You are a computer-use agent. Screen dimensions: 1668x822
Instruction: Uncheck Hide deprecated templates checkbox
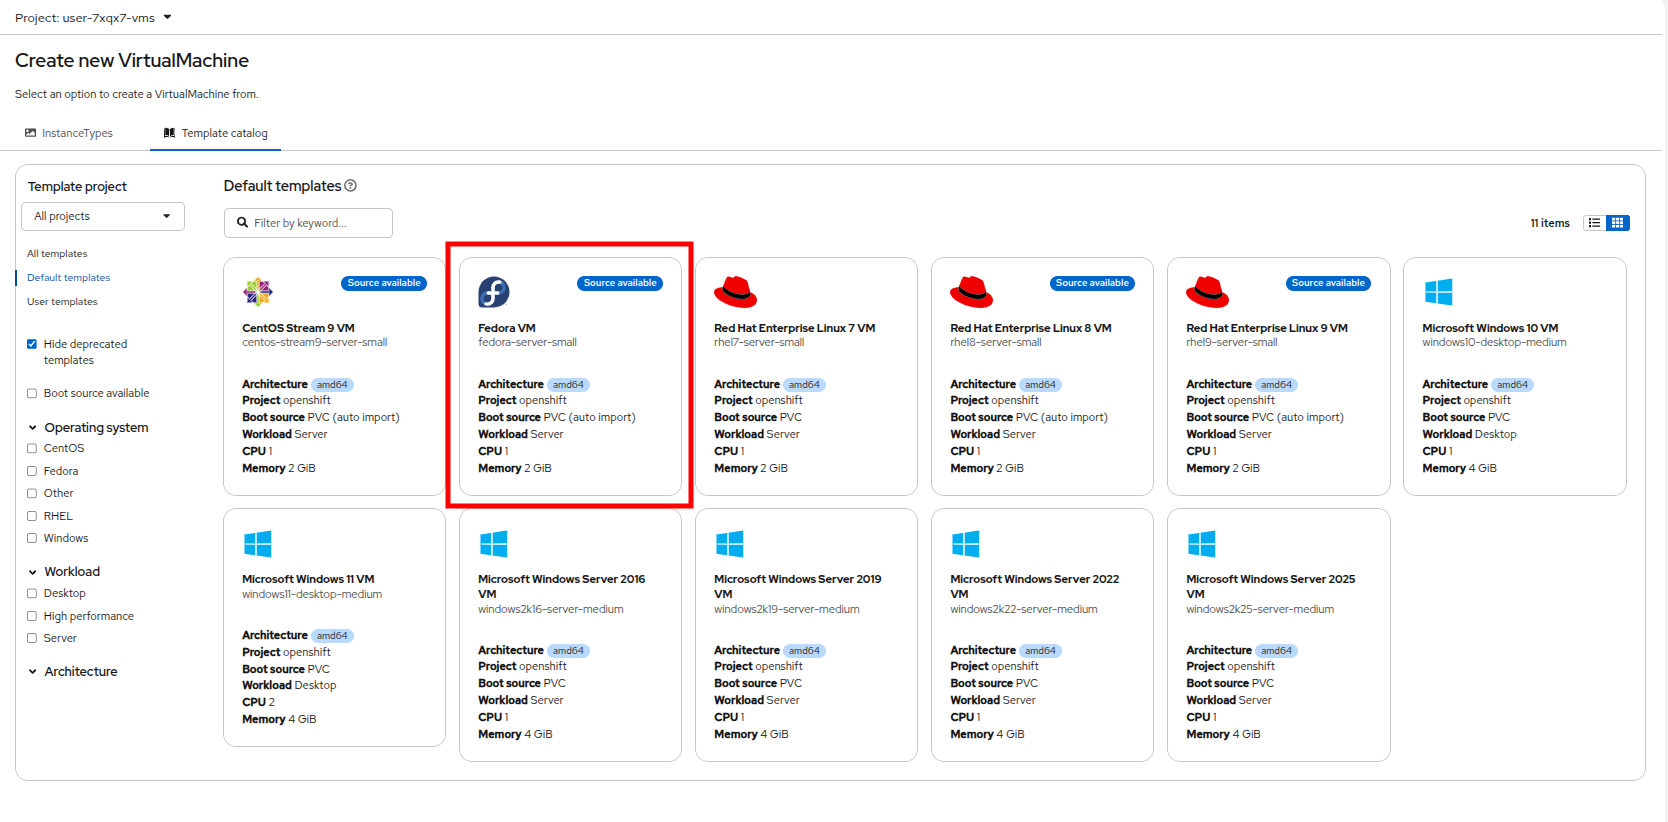(x=32, y=344)
